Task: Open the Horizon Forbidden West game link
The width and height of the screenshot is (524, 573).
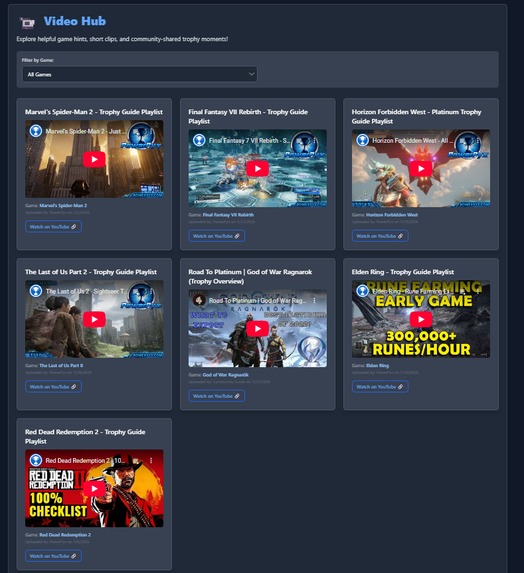Action: (392, 215)
